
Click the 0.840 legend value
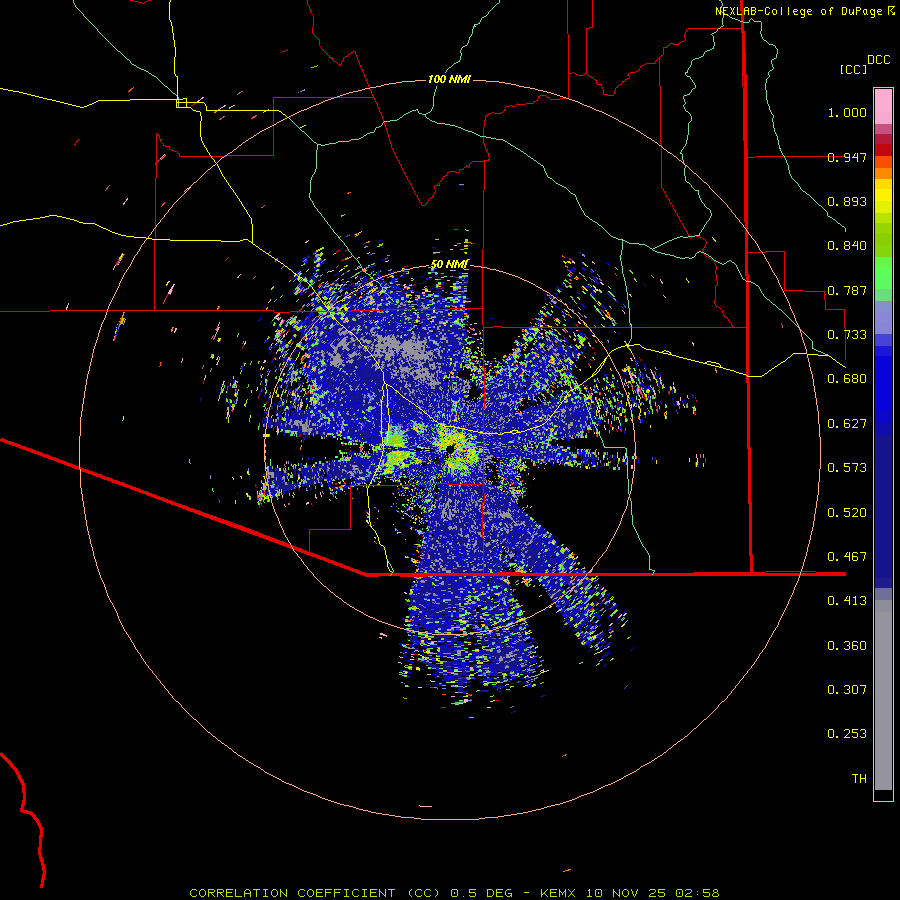point(847,246)
